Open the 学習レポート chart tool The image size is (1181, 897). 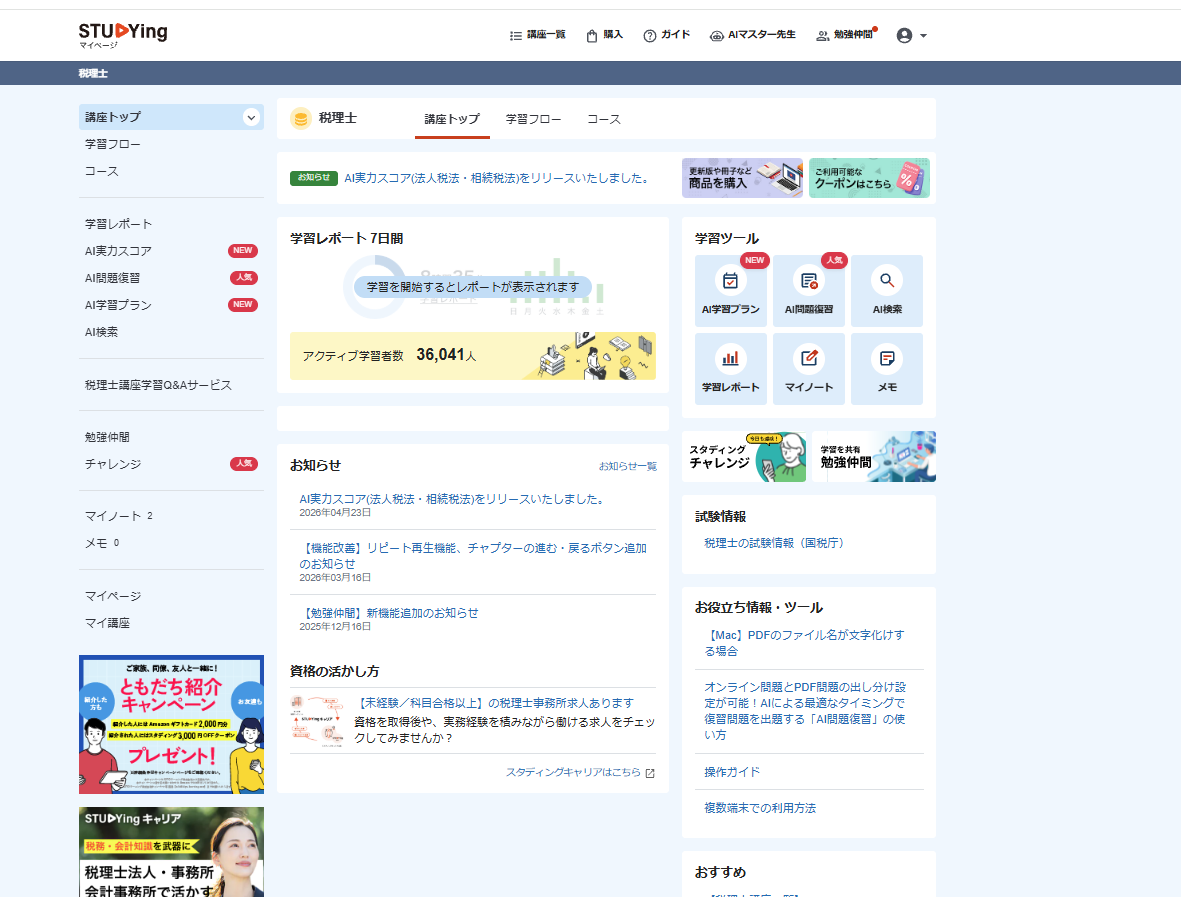(731, 369)
